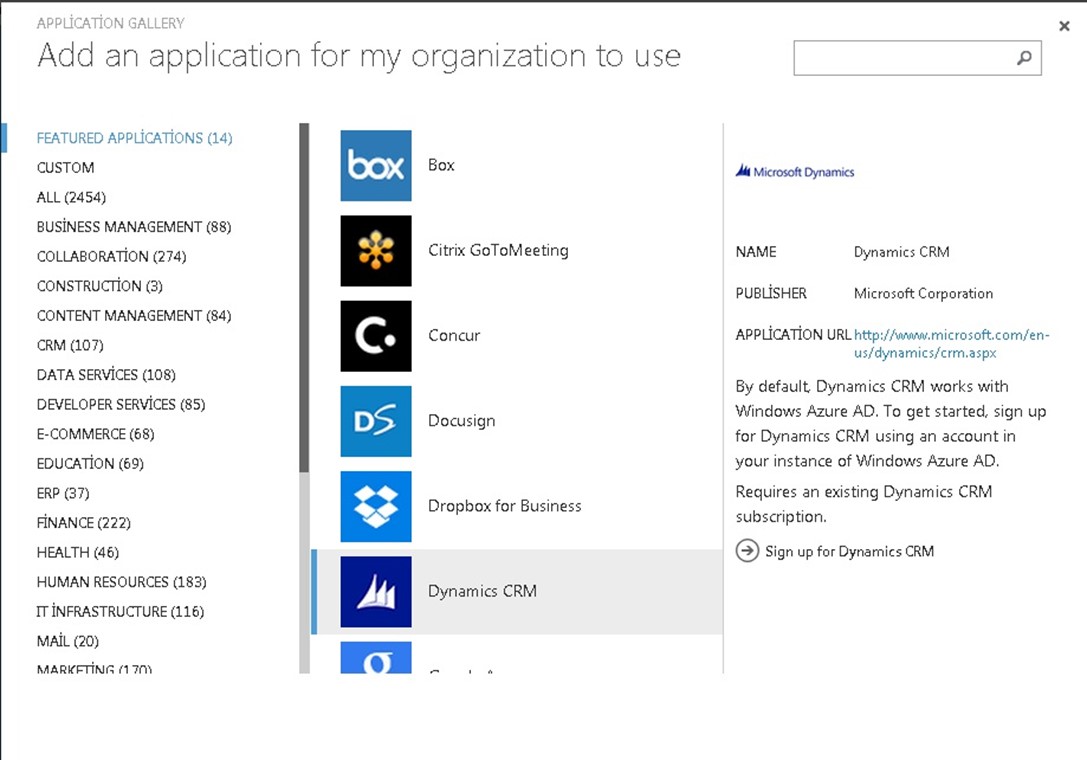Click the Dynamics CRM name value in details

click(x=902, y=252)
